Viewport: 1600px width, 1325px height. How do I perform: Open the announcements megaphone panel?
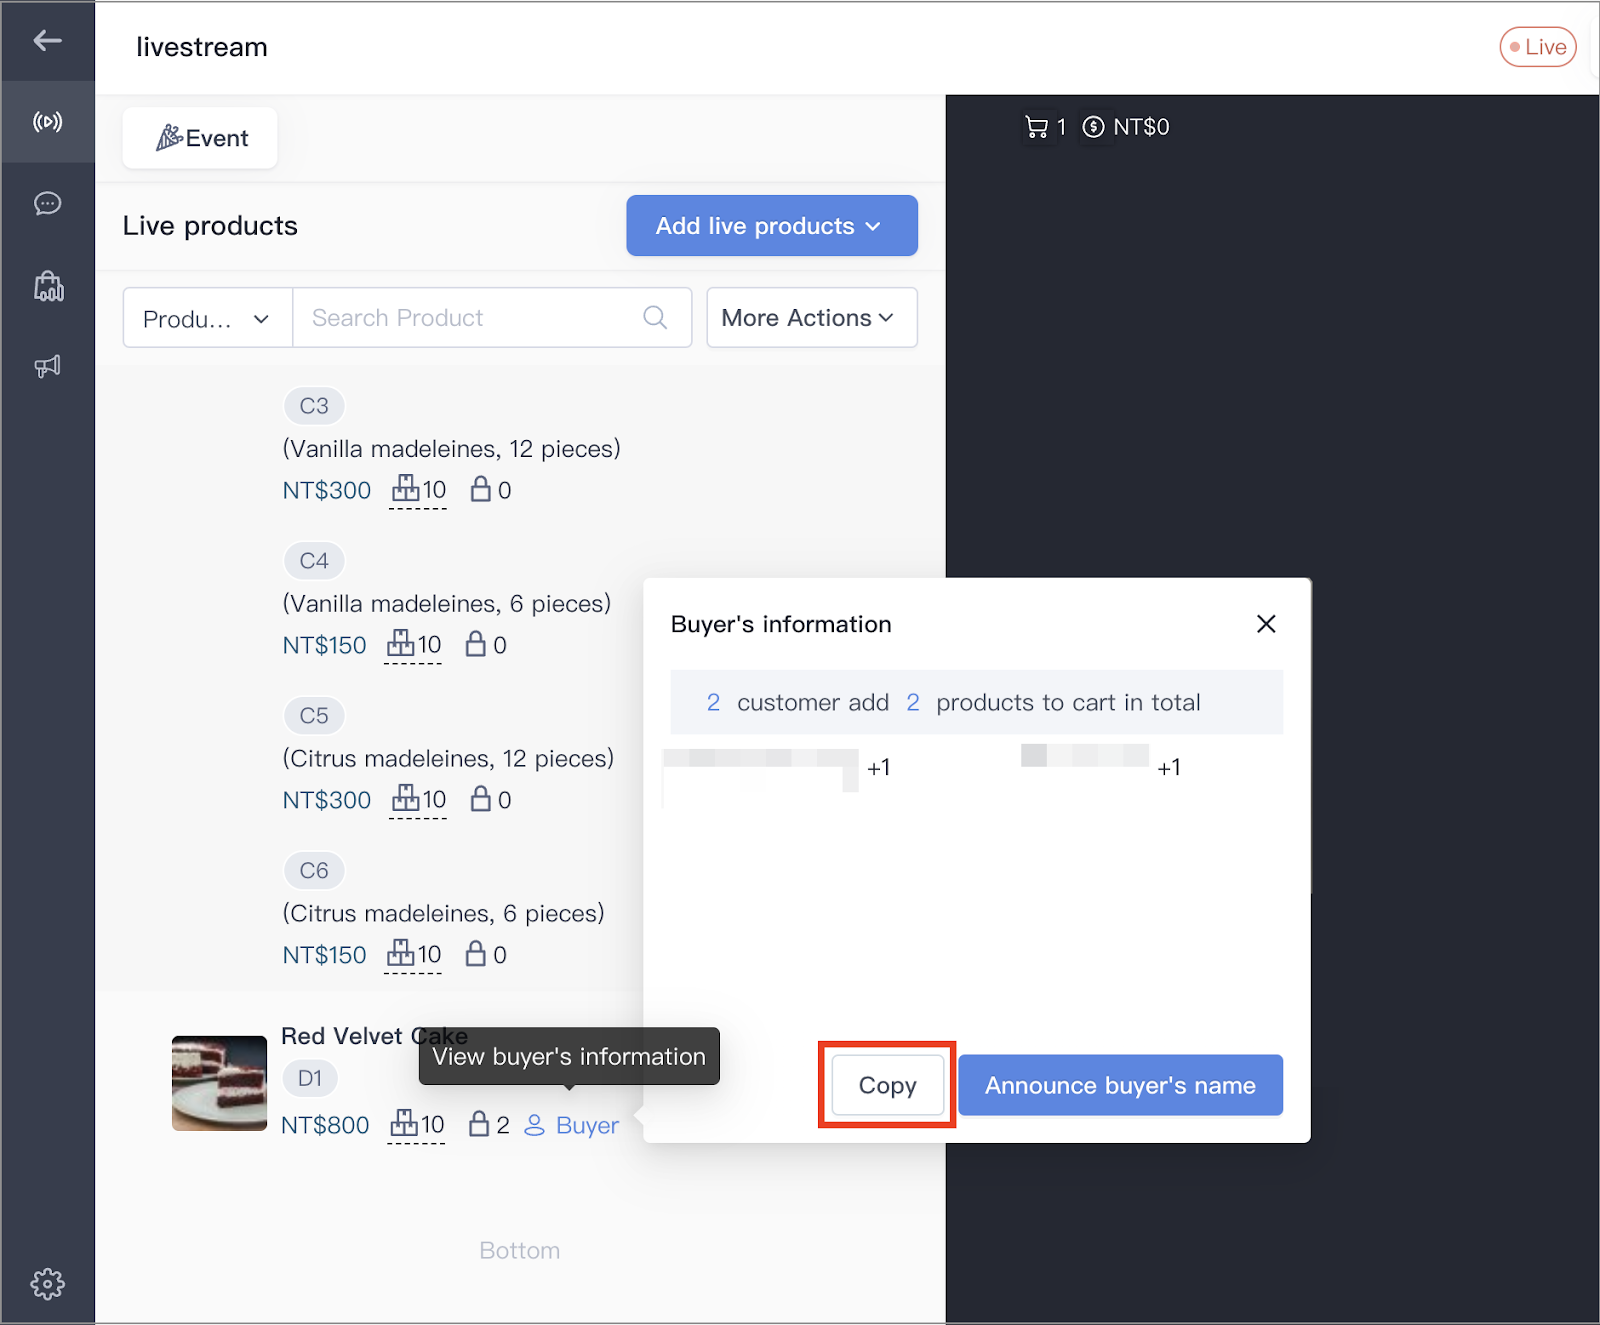[x=48, y=366]
